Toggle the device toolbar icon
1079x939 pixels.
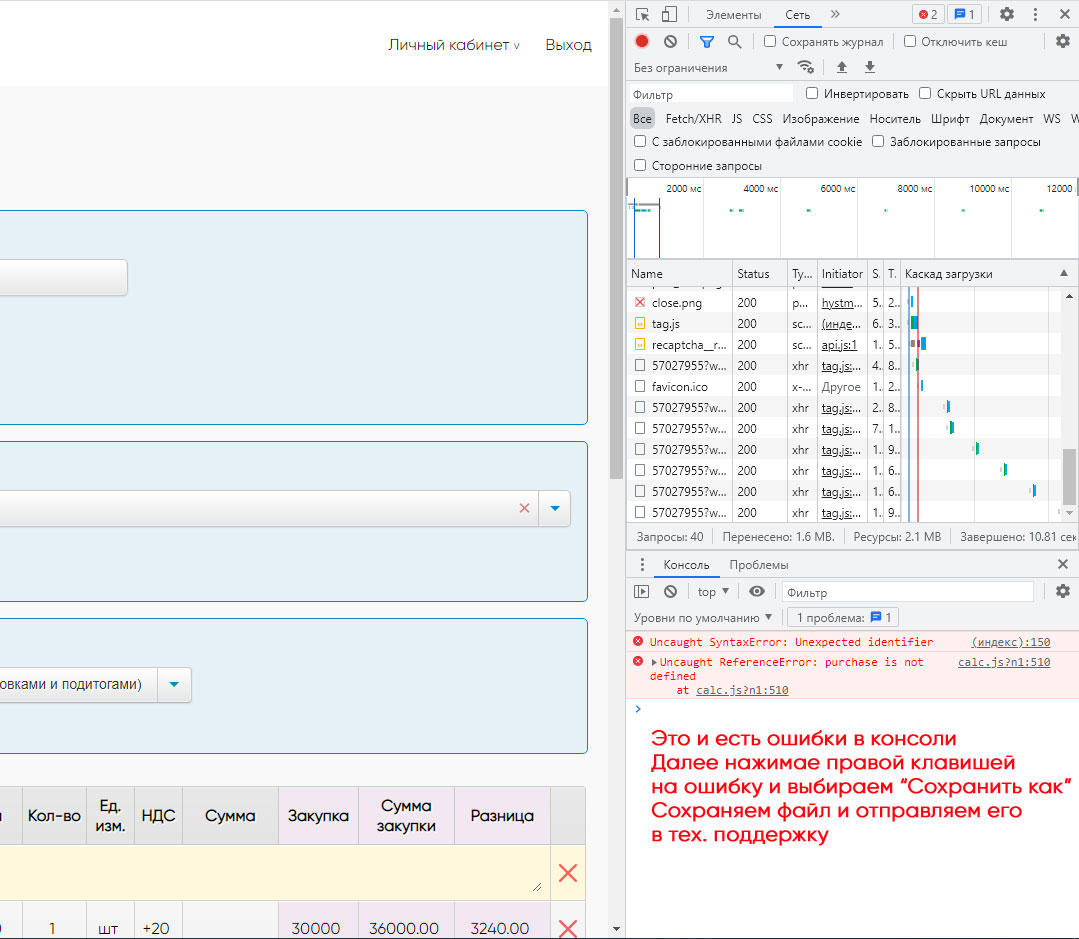coord(670,14)
